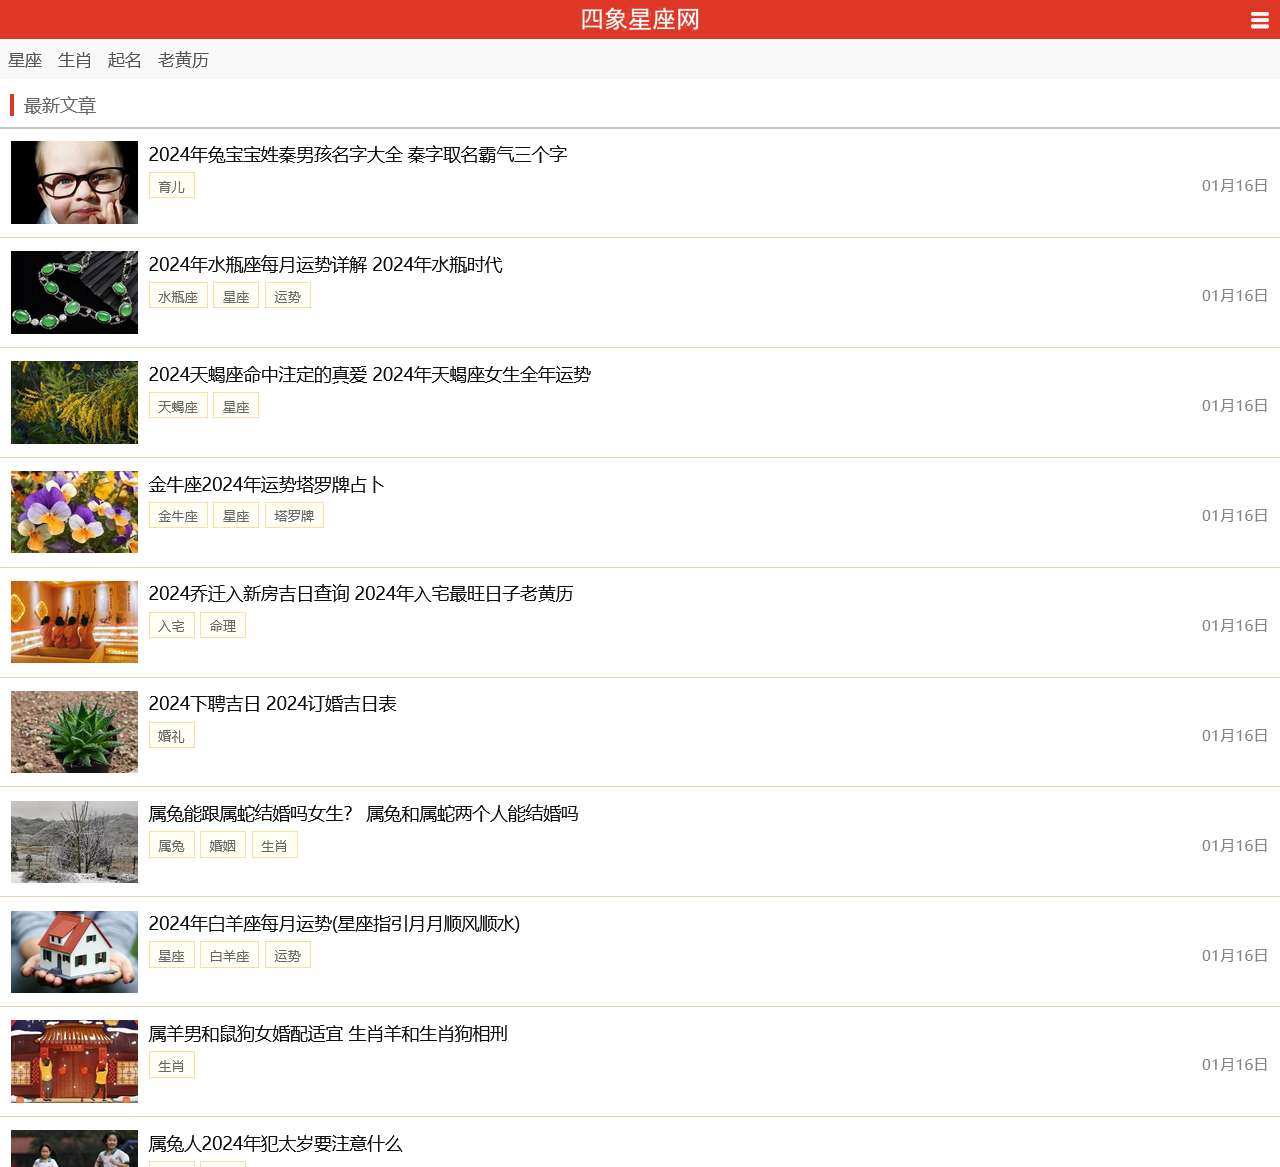Viewport: 1280px width, 1167px height.
Task: Click the snowy tree landscape thumbnail
Action: tap(74, 842)
